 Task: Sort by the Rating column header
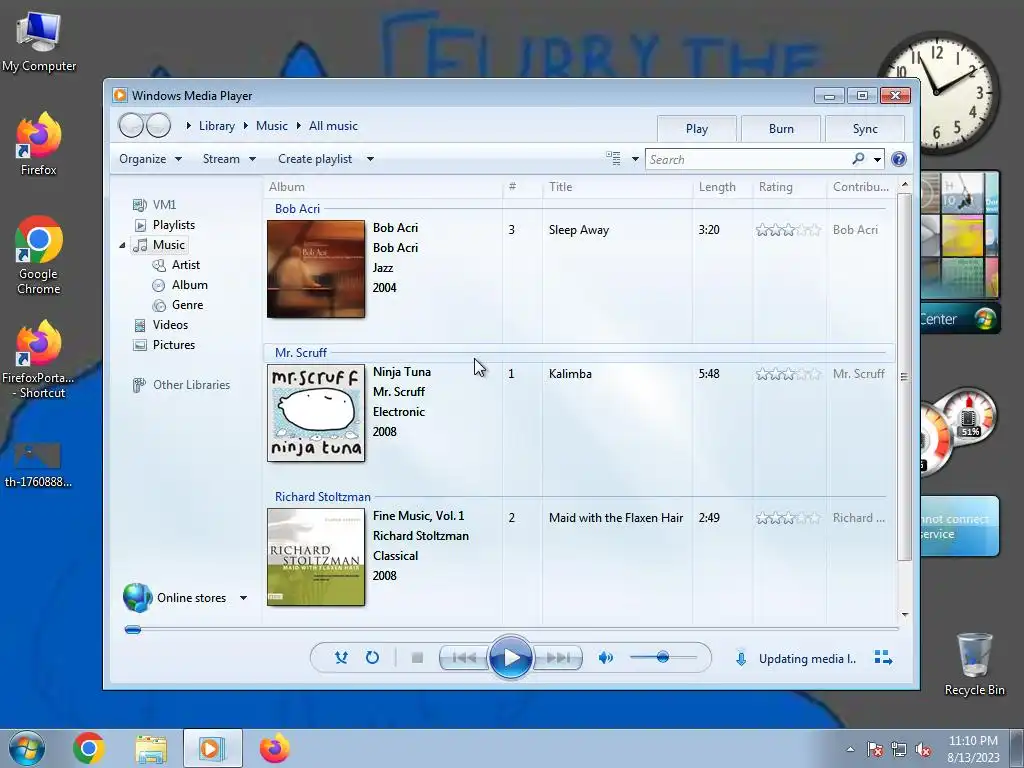point(790,187)
